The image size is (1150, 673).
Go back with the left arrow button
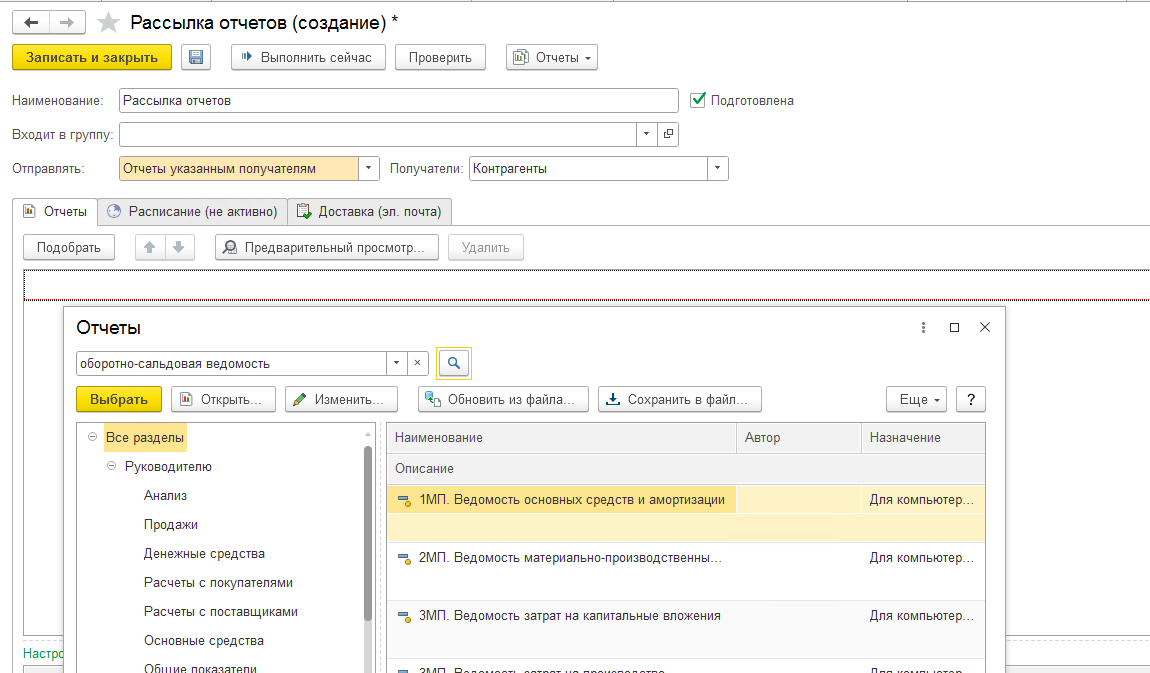tap(31, 23)
